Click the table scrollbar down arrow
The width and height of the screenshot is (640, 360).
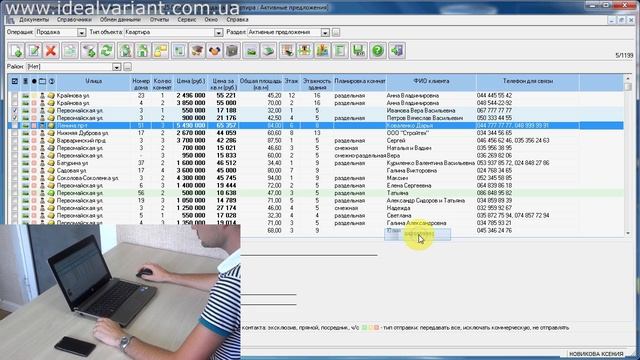click(628, 233)
